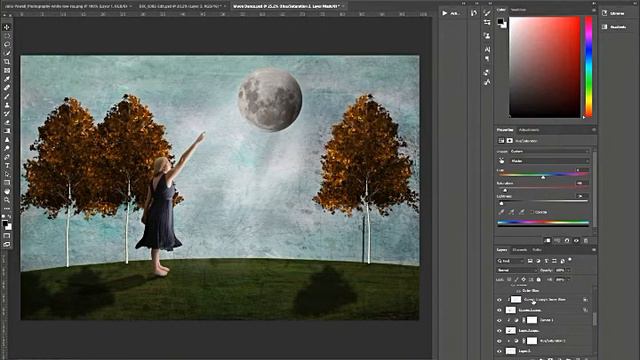This screenshot has width=640, height=360.
Task: Select the Lasso tool
Action: (7, 44)
